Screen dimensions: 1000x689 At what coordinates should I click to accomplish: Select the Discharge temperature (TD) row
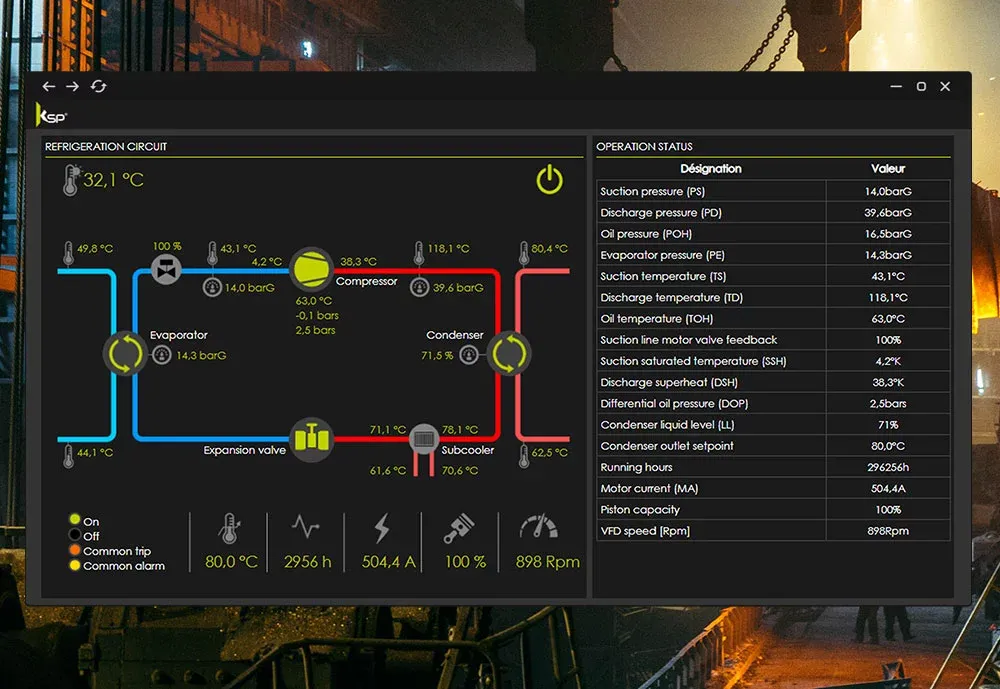pos(712,298)
